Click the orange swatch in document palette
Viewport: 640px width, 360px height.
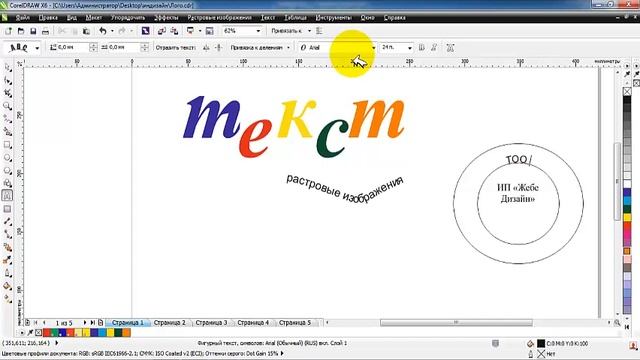(x=127, y=333)
